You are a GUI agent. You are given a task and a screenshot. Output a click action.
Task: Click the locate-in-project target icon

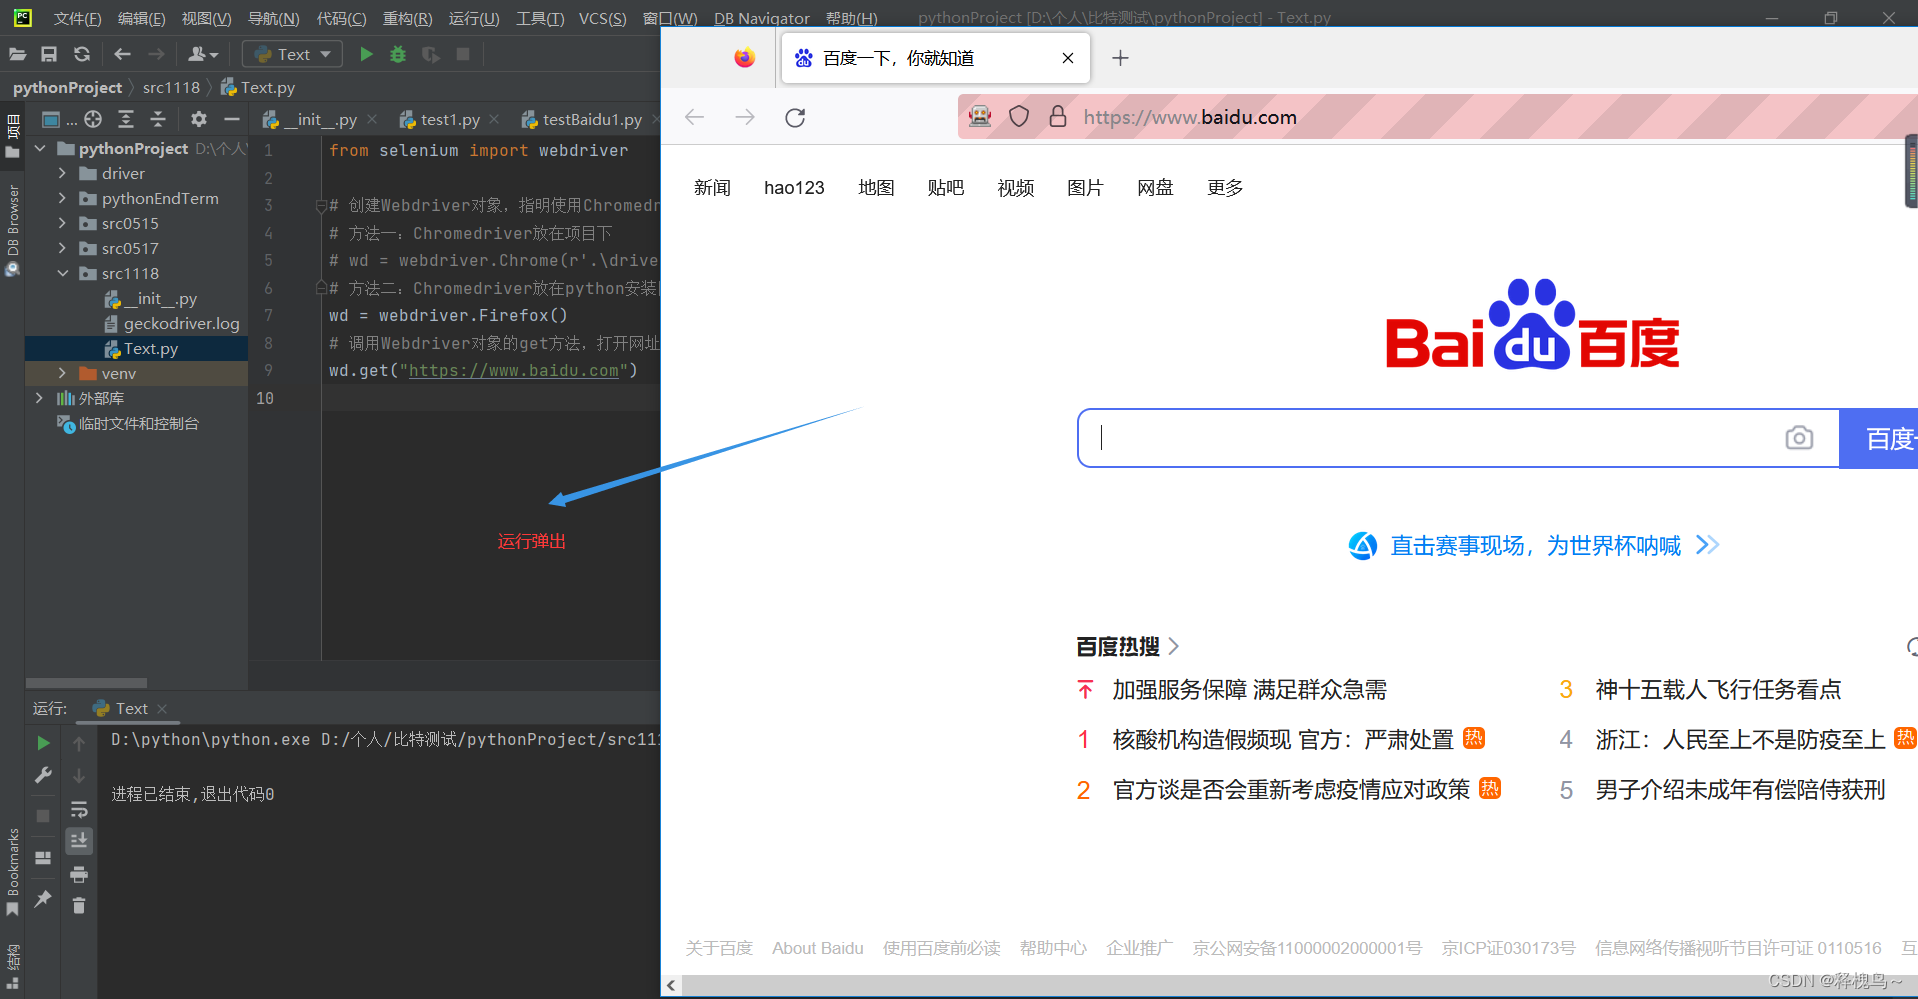coord(93,119)
